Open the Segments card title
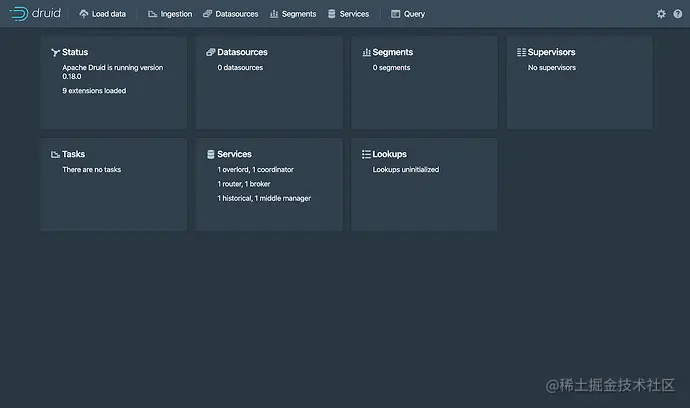690x408 pixels. click(393, 52)
